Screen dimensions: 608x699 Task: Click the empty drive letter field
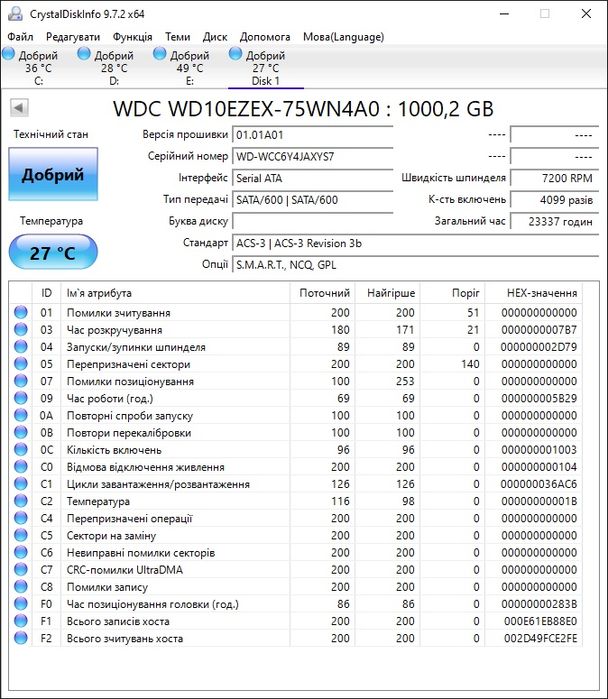pos(312,222)
